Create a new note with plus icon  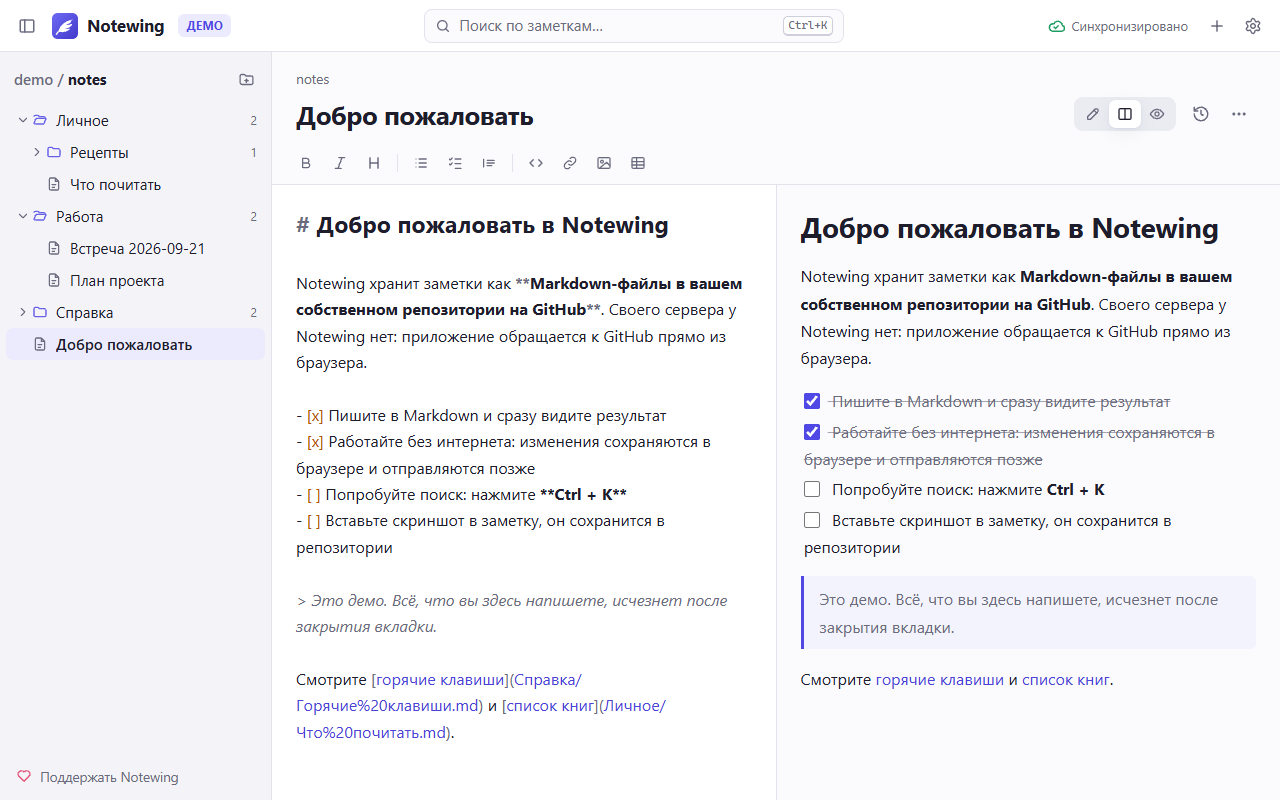1217,26
